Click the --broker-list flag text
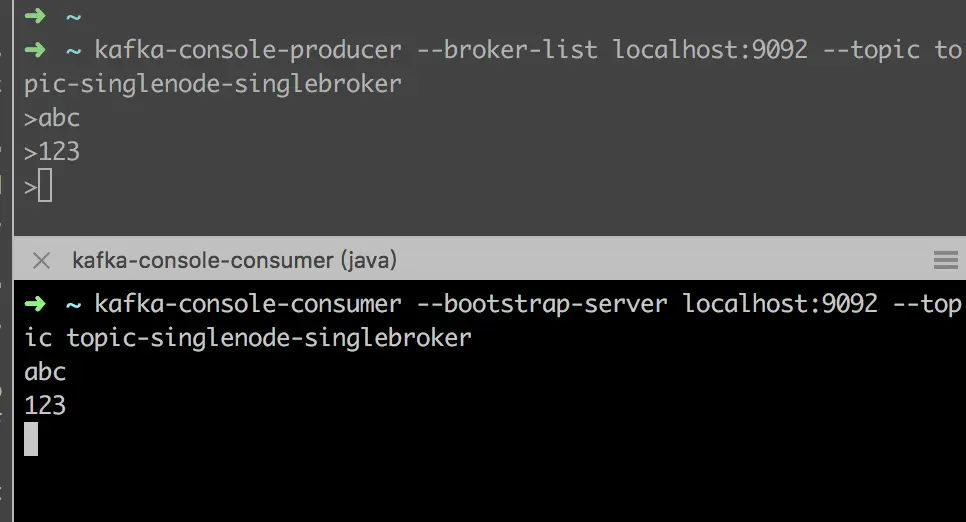The image size is (966, 522). 508,49
